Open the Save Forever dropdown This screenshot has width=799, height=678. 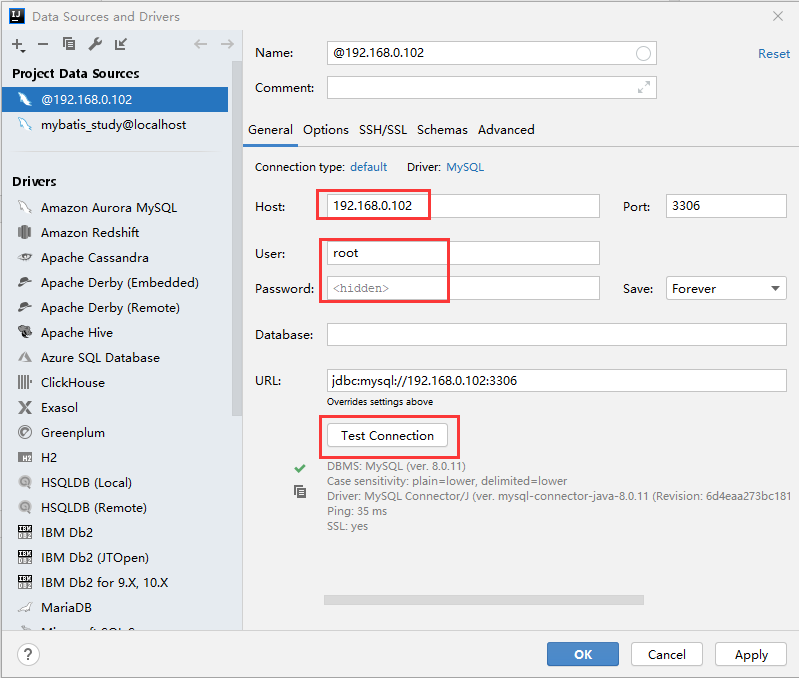tap(726, 288)
